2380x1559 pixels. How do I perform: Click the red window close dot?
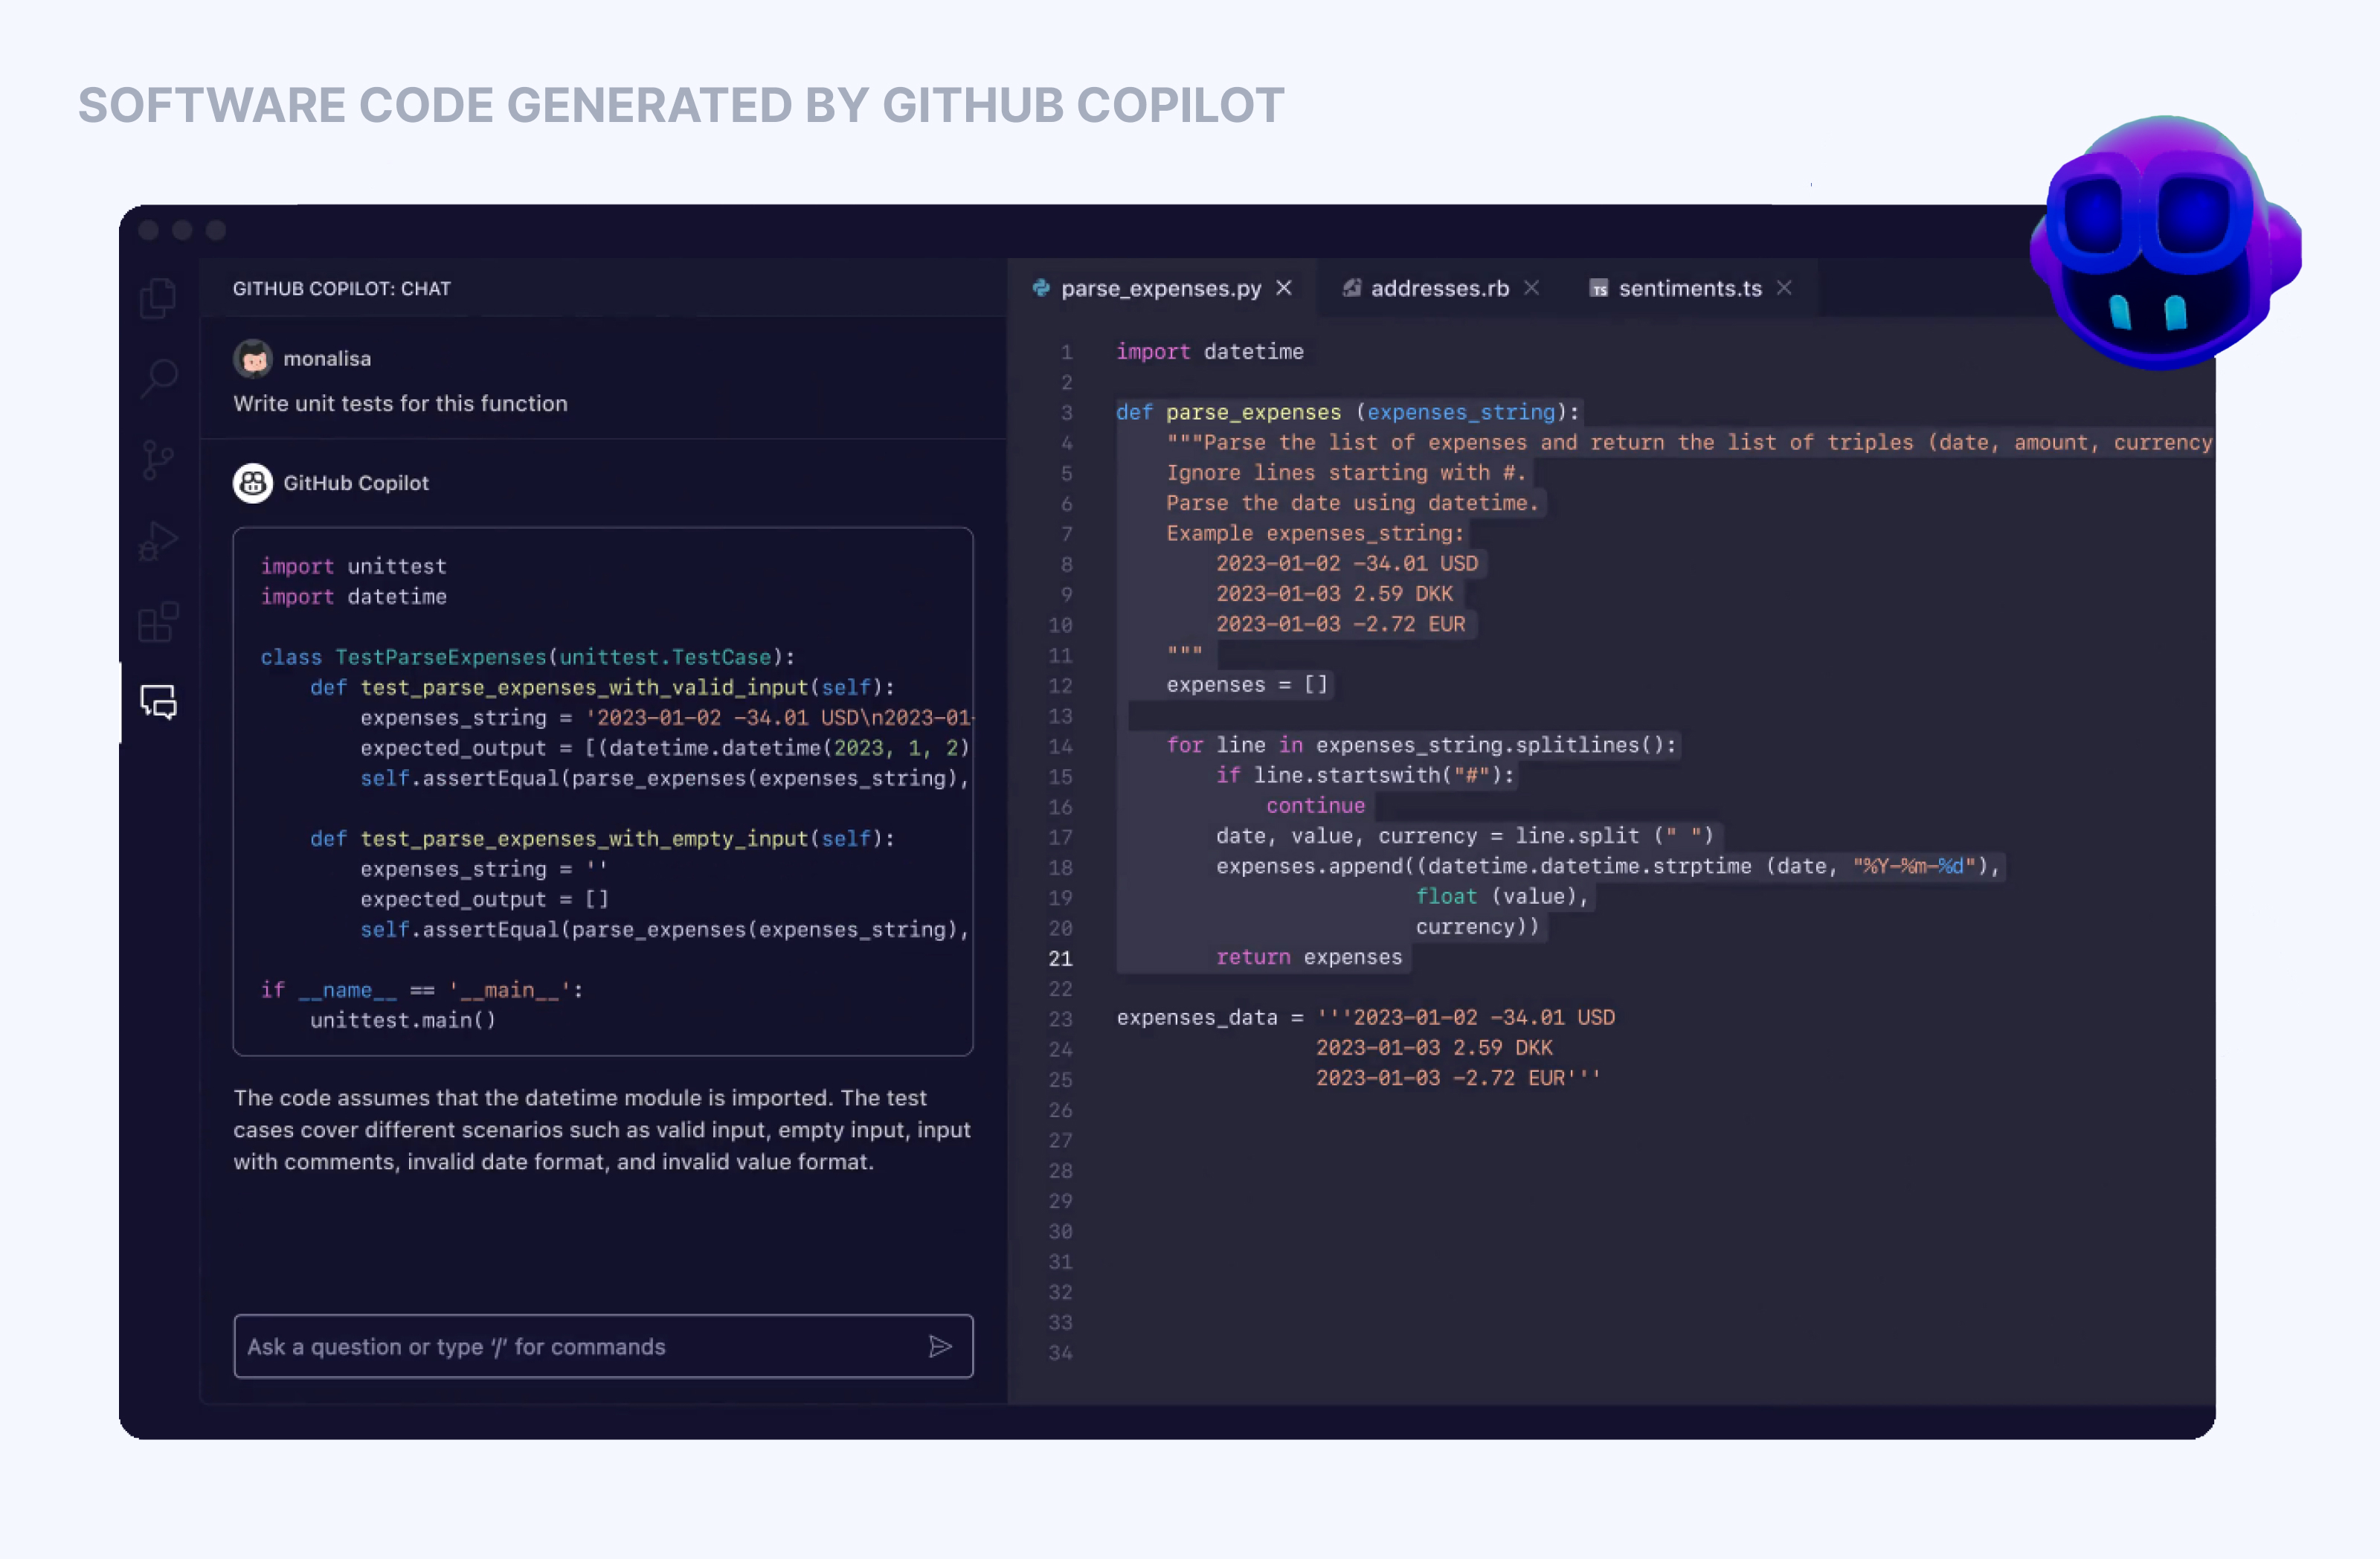click(x=149, y=230)
